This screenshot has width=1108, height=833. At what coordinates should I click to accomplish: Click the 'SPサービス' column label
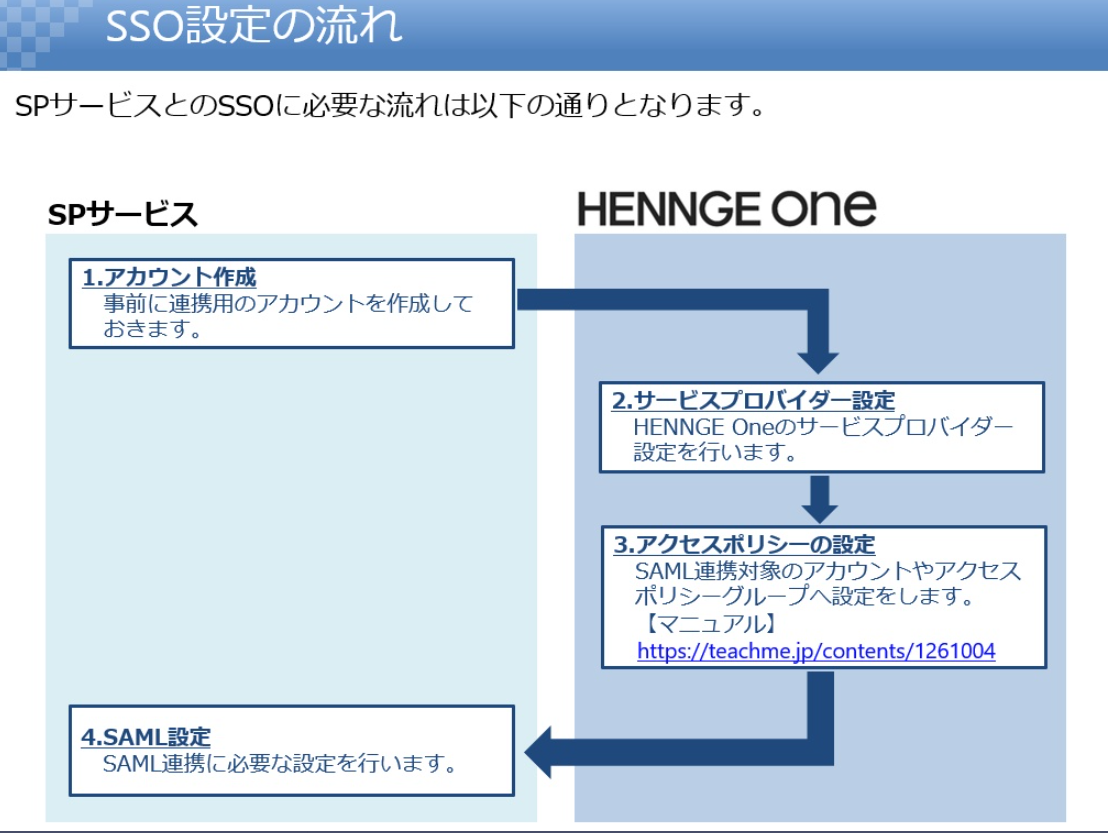(122, 214)
